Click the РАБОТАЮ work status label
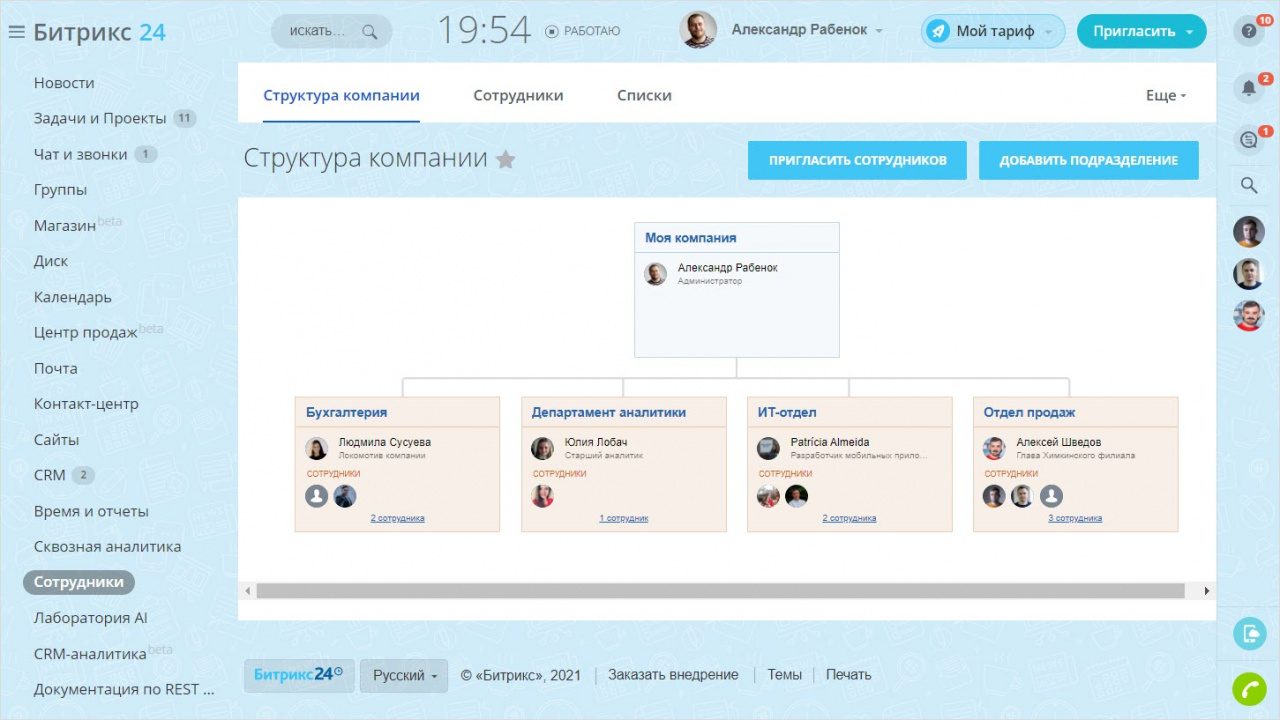 (x=592, y=32)
